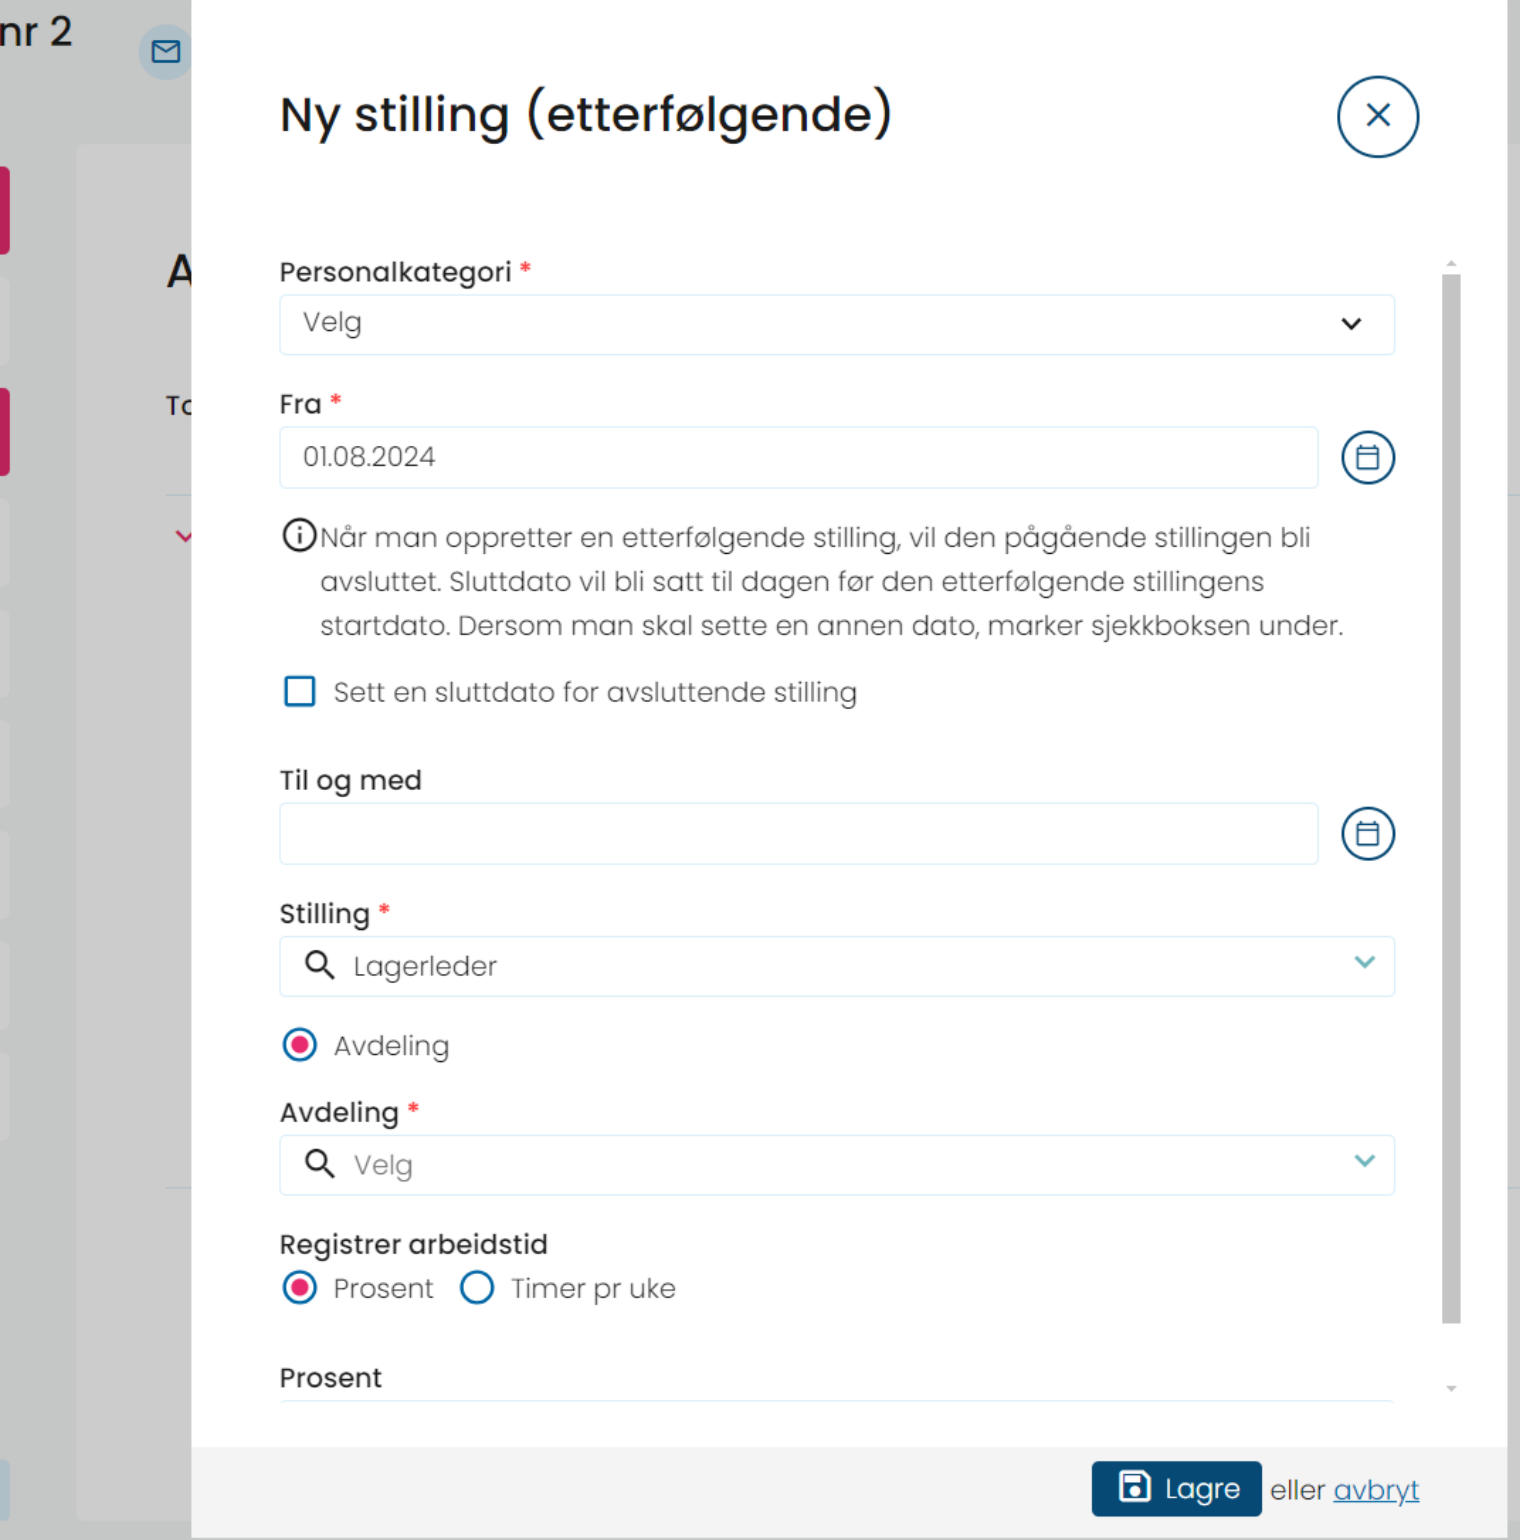This screenshot has height=1540, width=1520.
Task: Click the search magnifier in Avdeling field
Action: coord(319,1164)
